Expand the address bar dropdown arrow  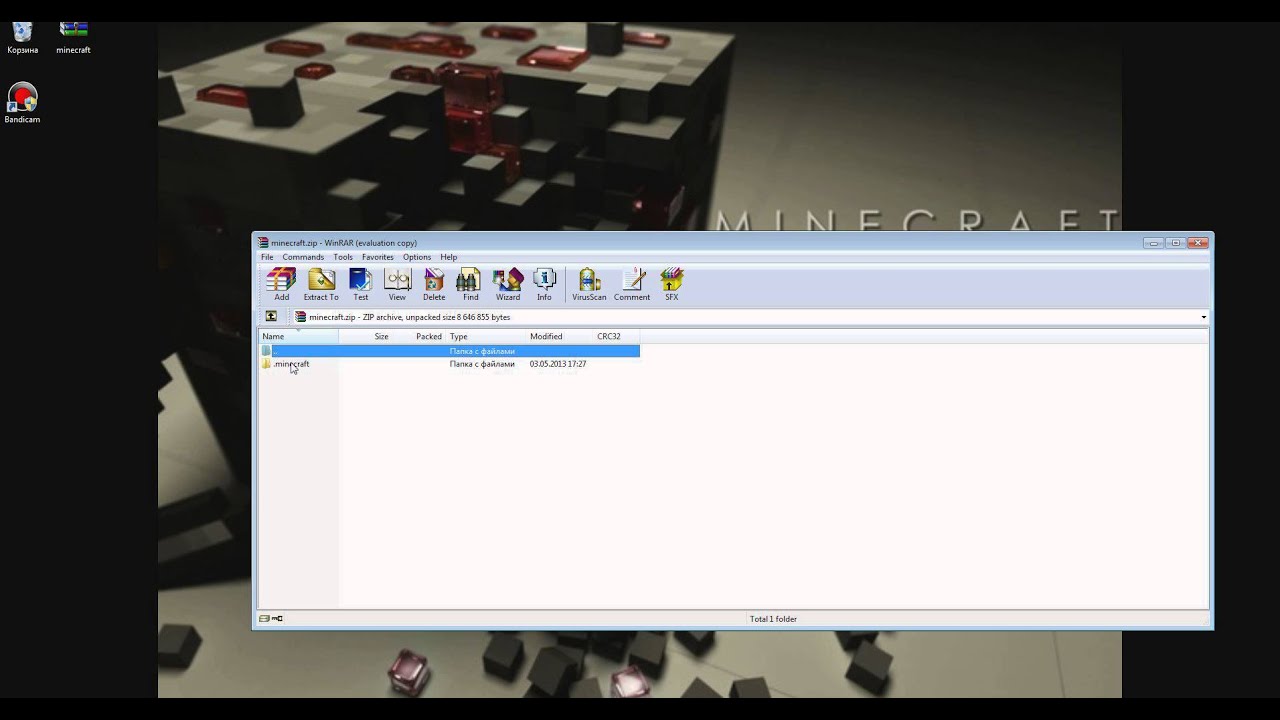pyautogui.click(x=1203, y=317)
